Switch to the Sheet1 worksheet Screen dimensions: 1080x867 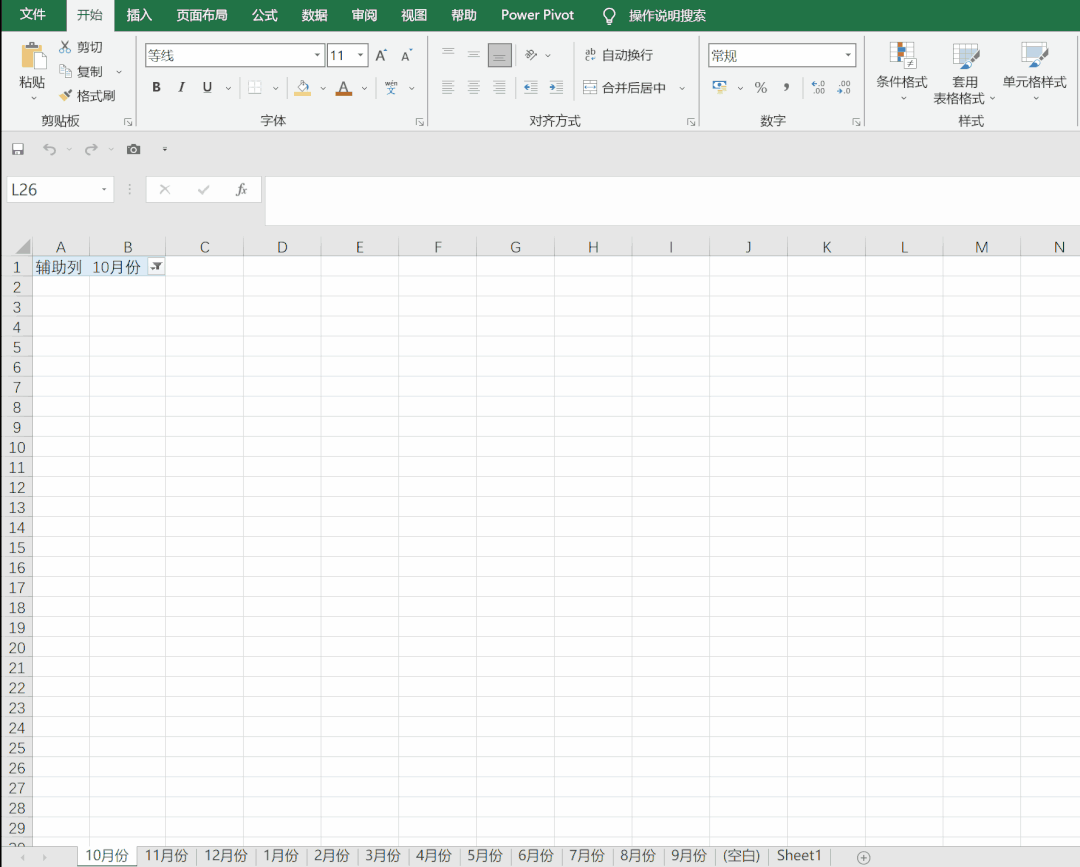pos(799,855)
